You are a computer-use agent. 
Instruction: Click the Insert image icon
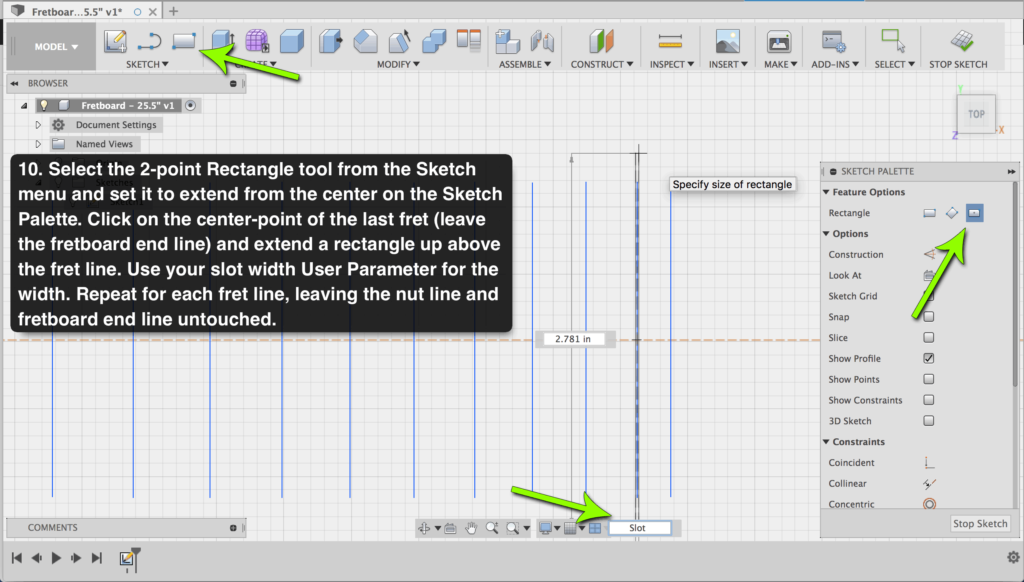click(x=727, y=41)
